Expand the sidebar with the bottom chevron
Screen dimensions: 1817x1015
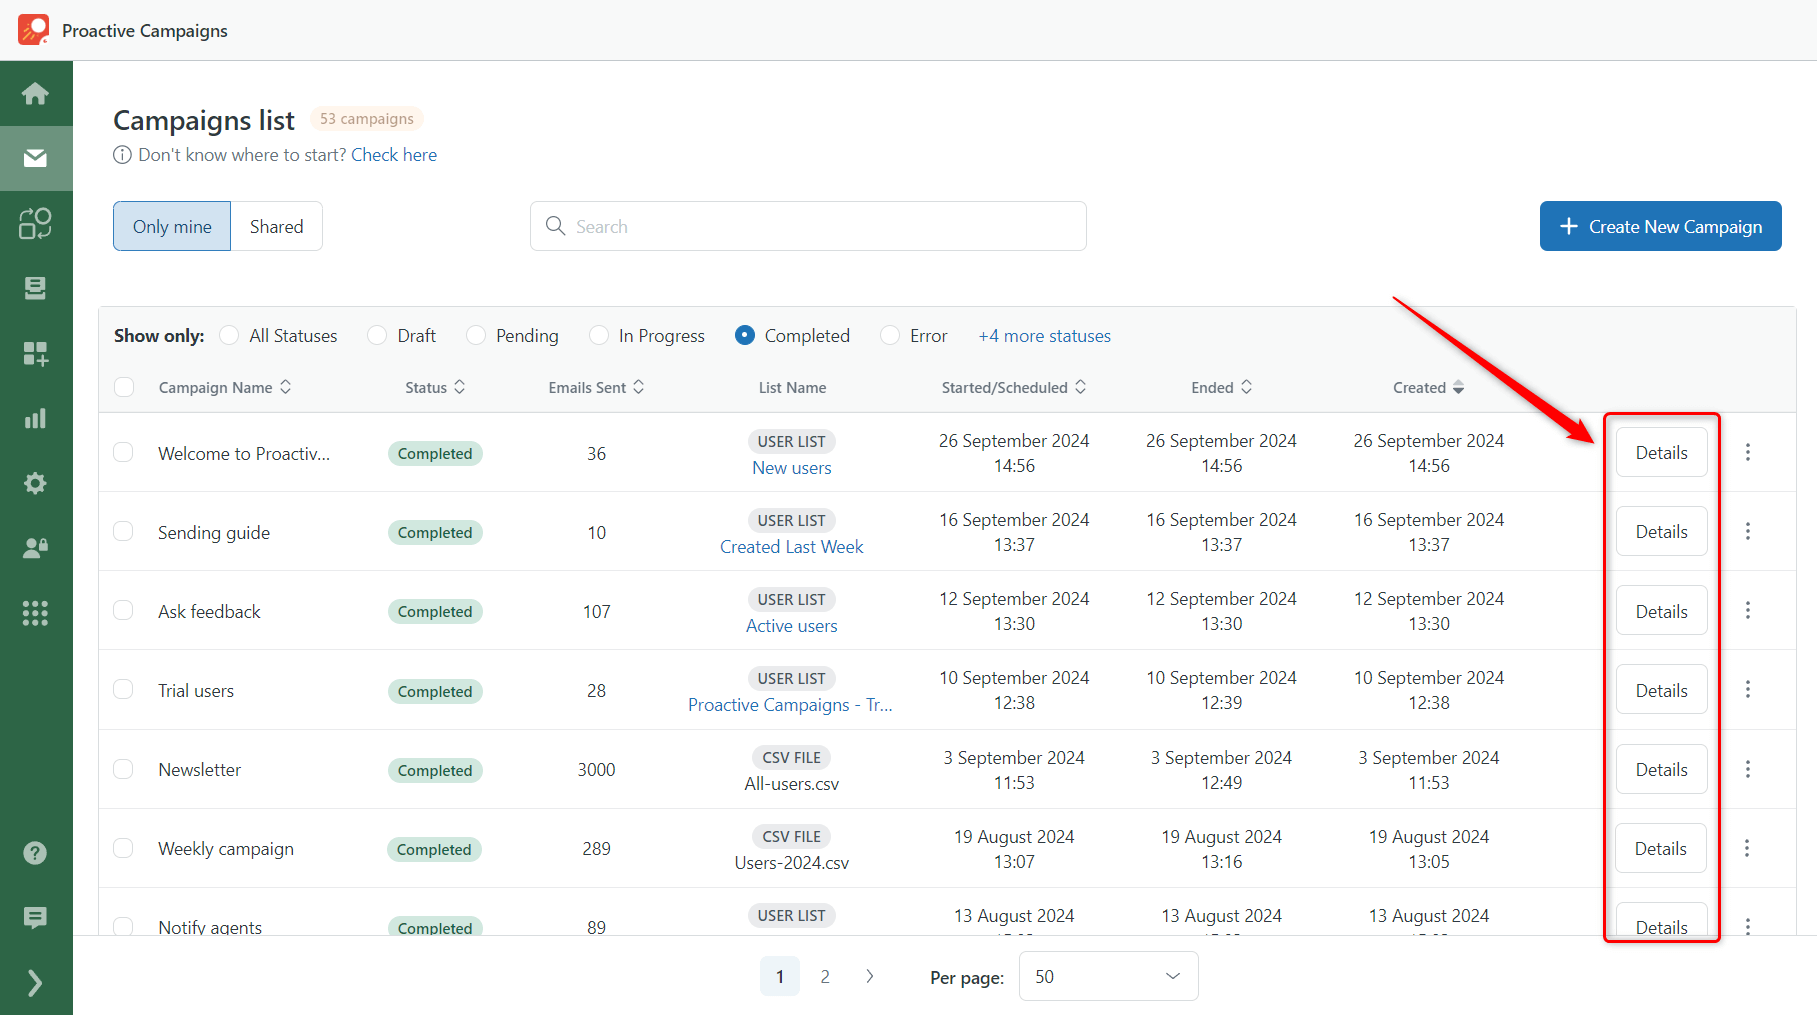35,983
